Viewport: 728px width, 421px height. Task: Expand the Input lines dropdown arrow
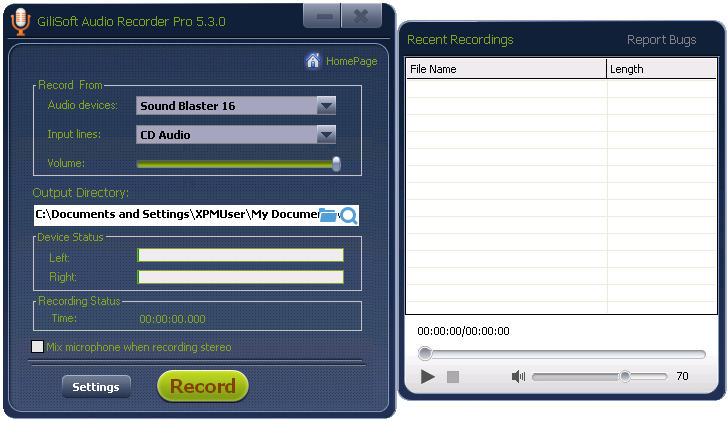pyautogui.click(x=326, y=135)
